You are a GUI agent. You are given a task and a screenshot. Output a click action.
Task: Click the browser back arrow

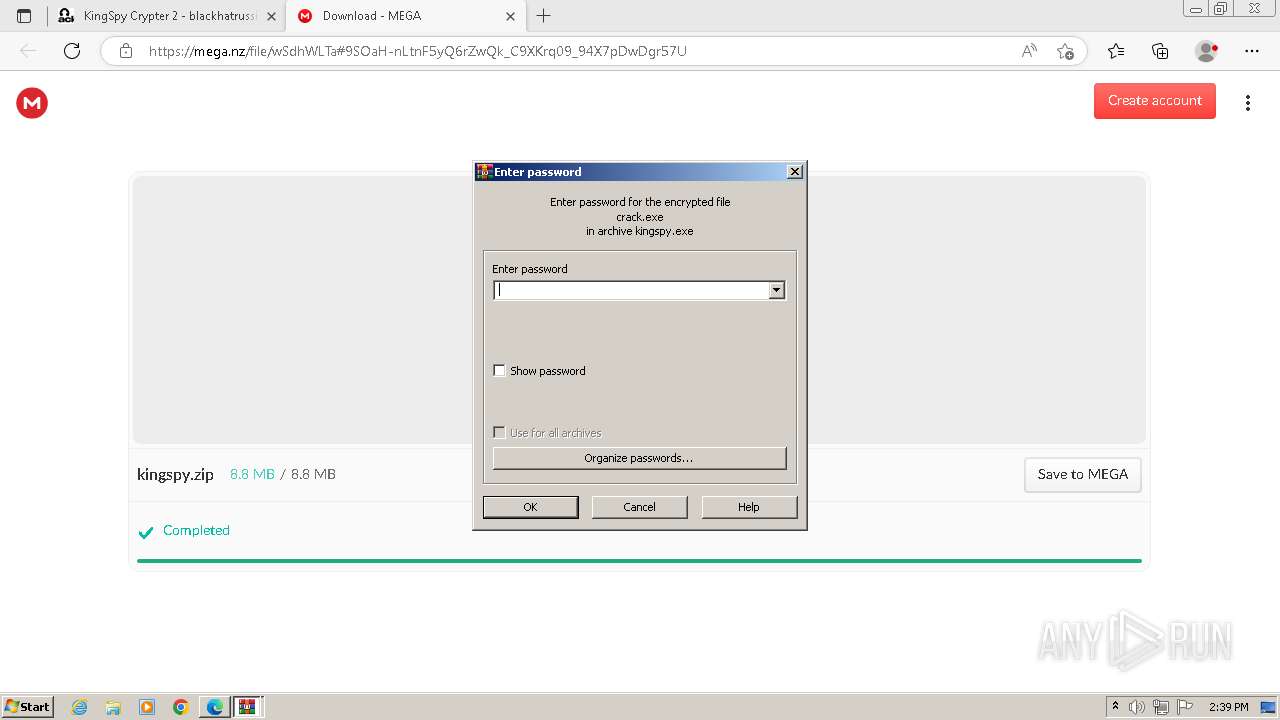pyautogui.click(x=28, y=51)
